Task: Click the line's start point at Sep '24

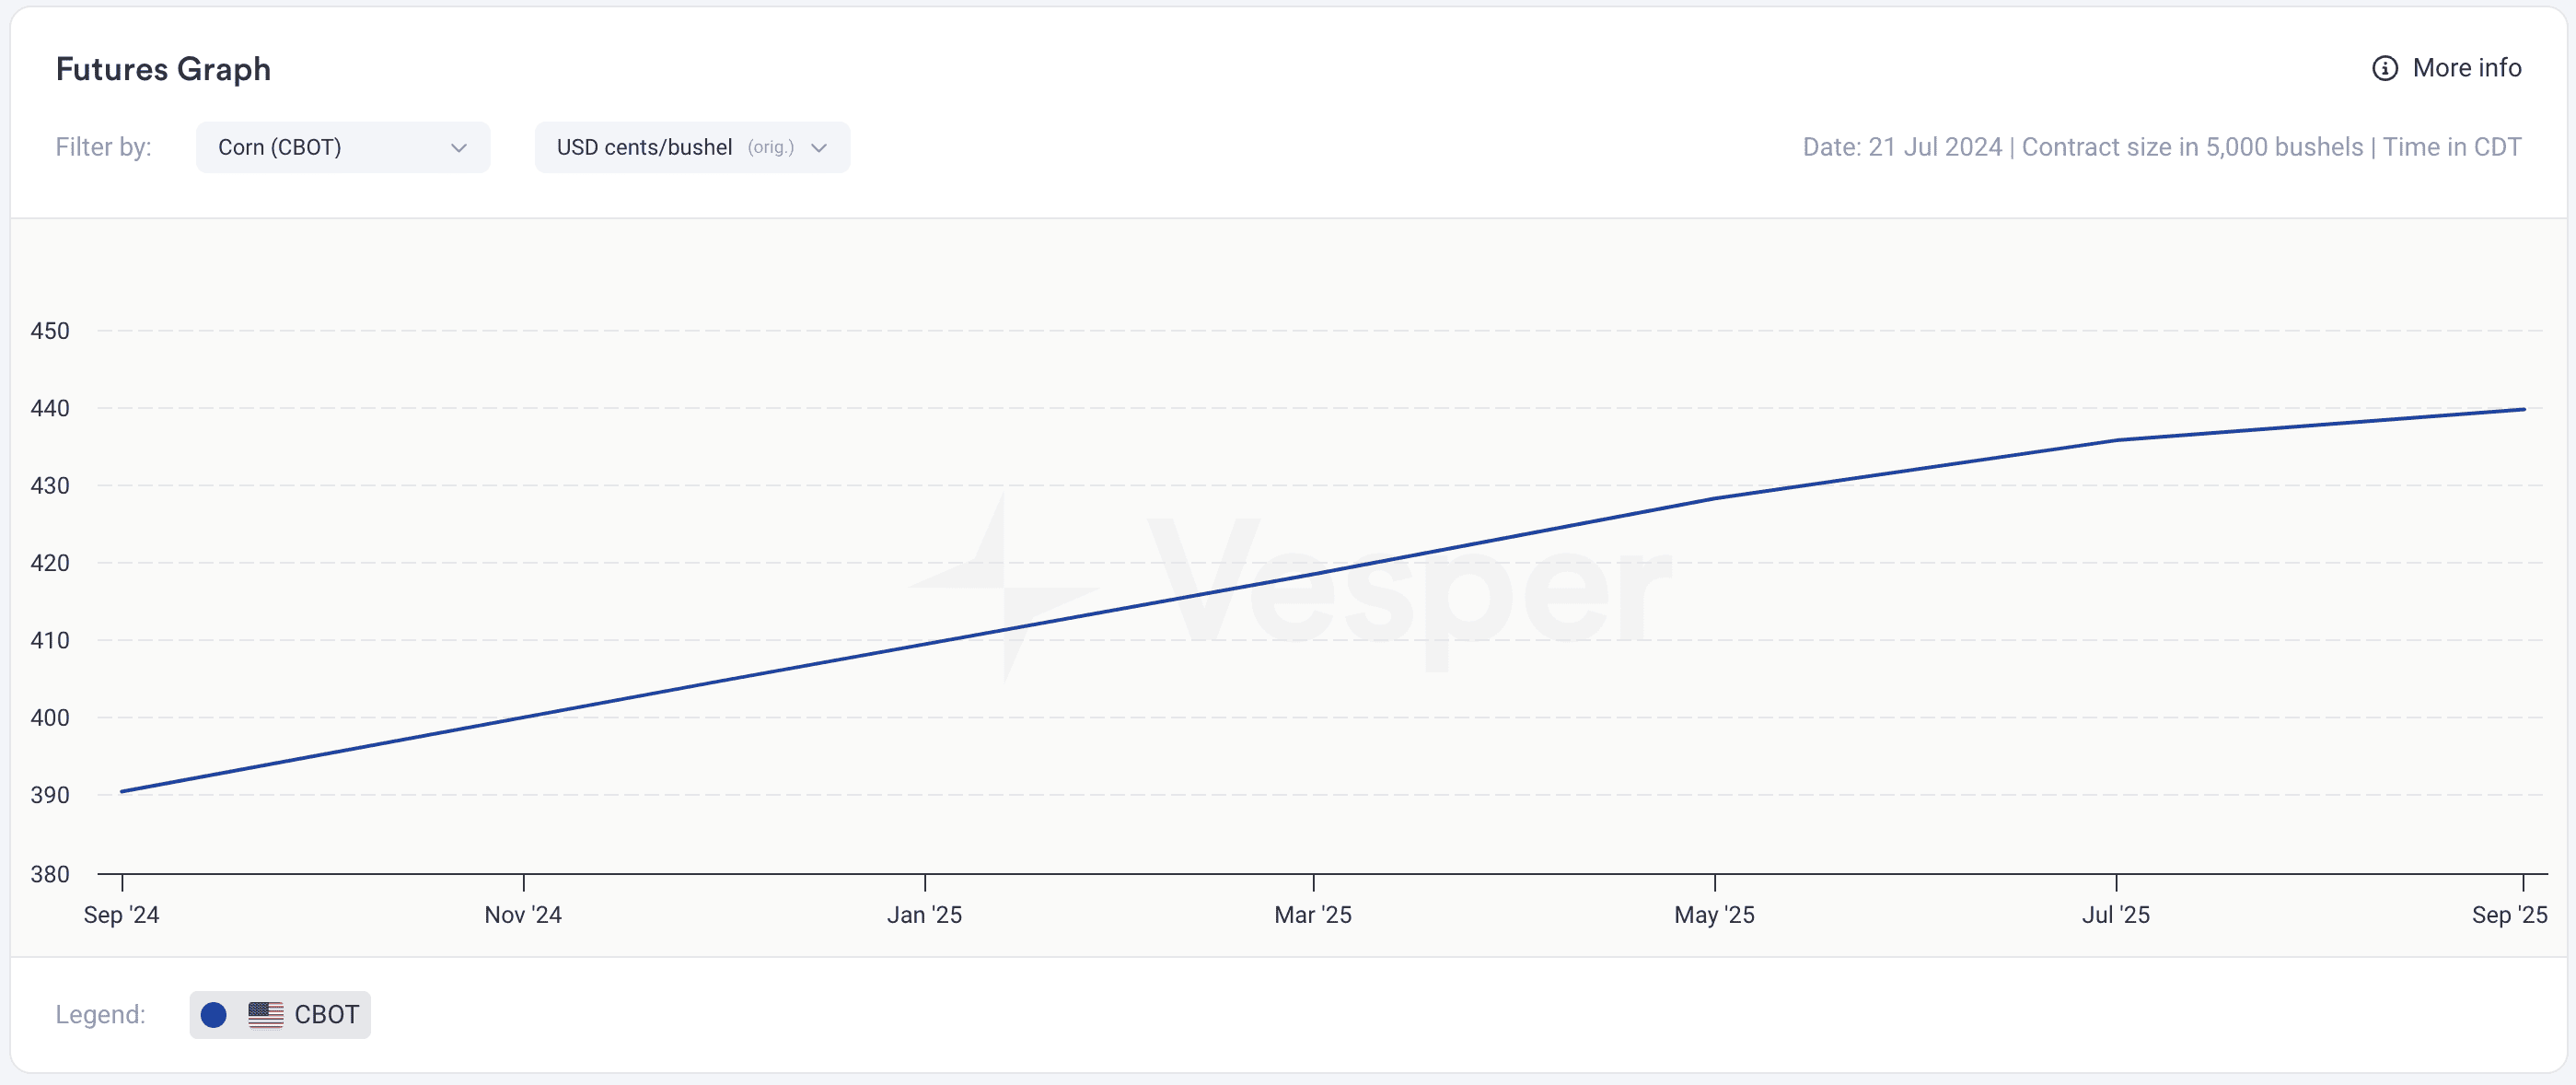Action: [x=122, y=791]
